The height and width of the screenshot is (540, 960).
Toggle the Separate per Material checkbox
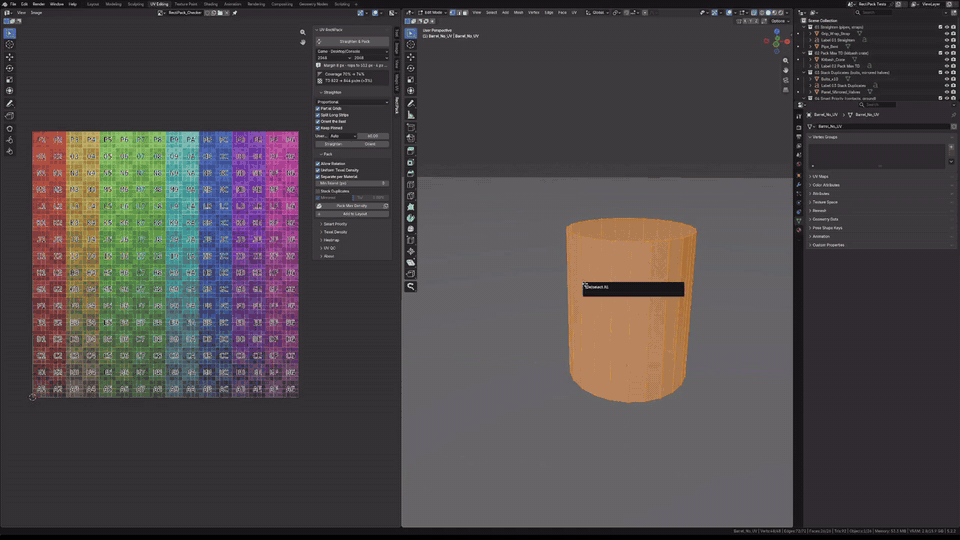click(x=318, y=176)
